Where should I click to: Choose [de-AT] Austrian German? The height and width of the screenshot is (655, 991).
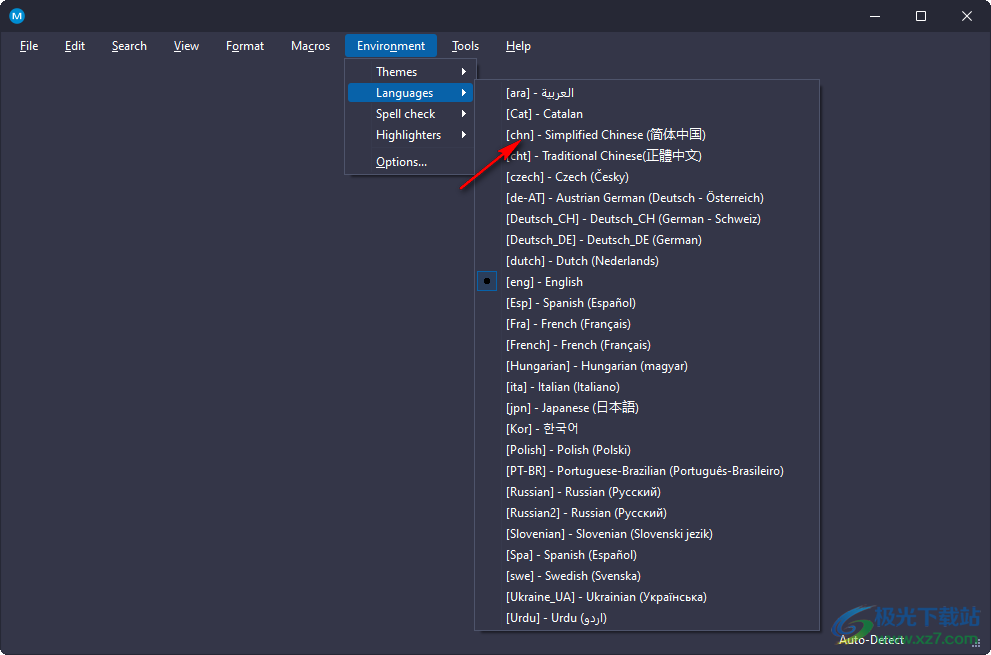point(647,198)
